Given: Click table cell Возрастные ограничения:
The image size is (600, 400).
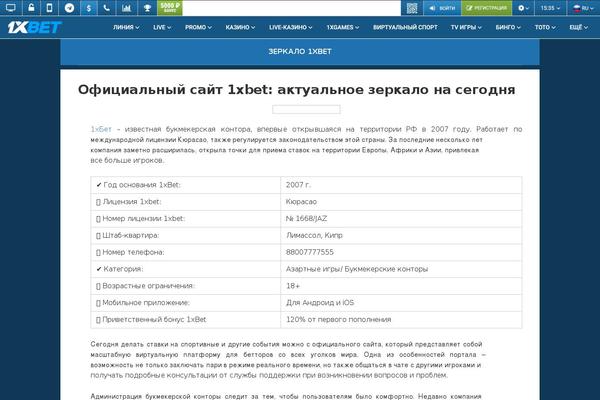Looking at the screenshot, I should 185,286.
